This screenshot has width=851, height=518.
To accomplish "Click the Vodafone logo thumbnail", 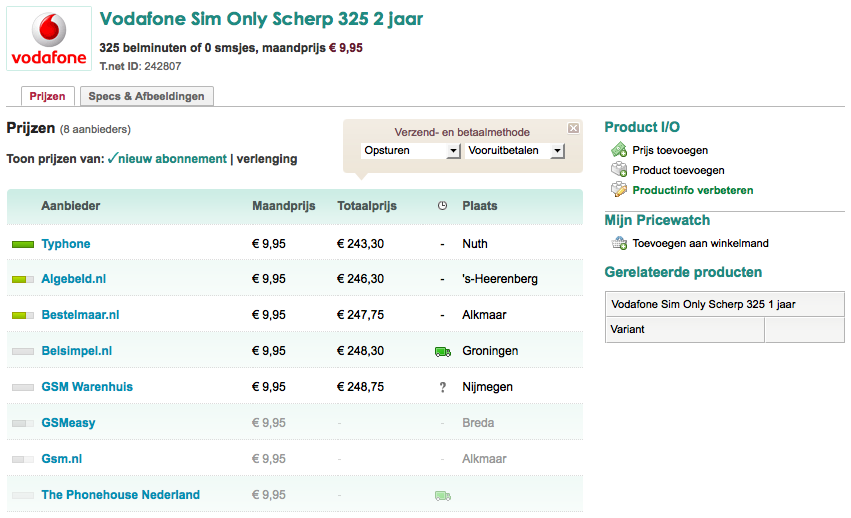I will coord(48,41).
